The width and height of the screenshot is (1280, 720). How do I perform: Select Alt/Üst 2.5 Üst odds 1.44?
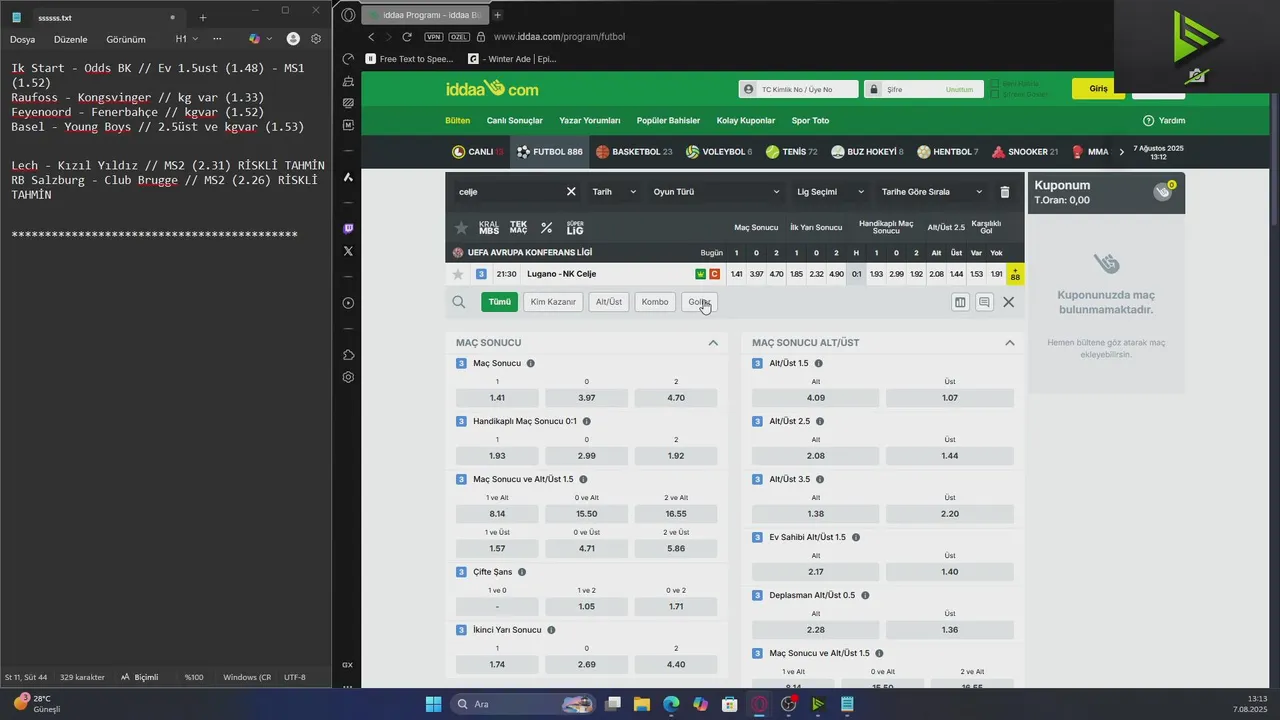[x=950, y=456]
